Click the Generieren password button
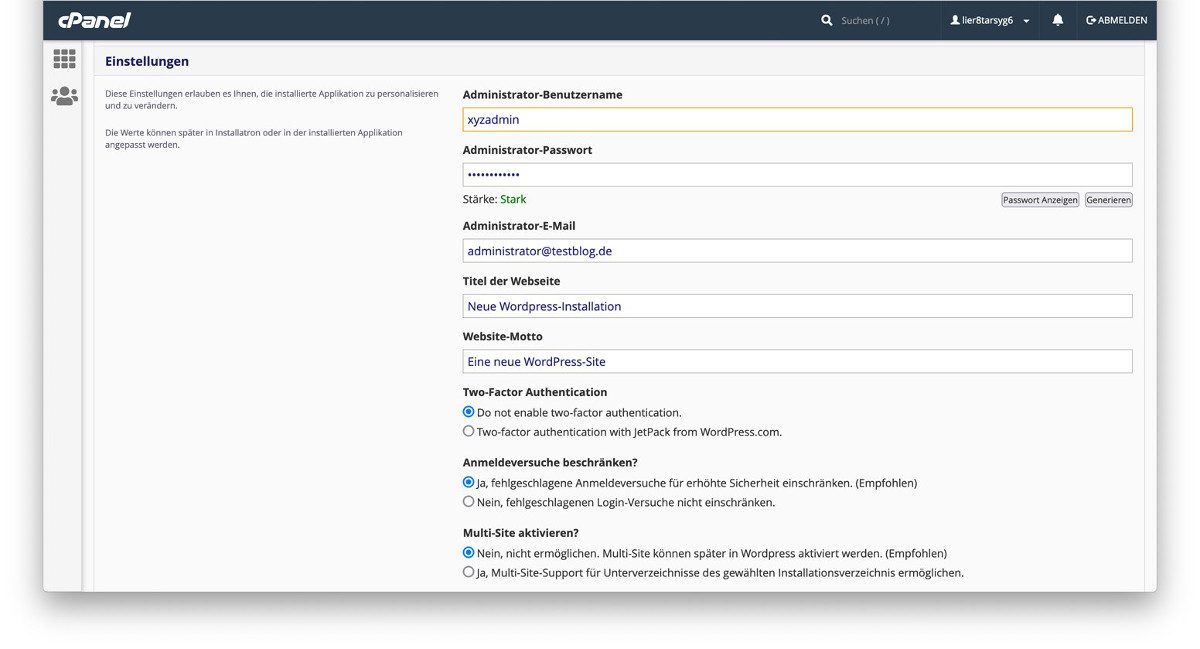 (1109, 200)
